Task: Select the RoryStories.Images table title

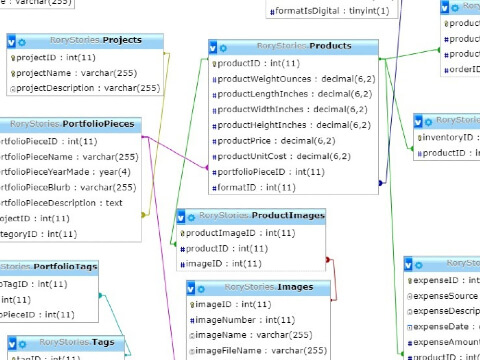Action: (x=269, y=287)
